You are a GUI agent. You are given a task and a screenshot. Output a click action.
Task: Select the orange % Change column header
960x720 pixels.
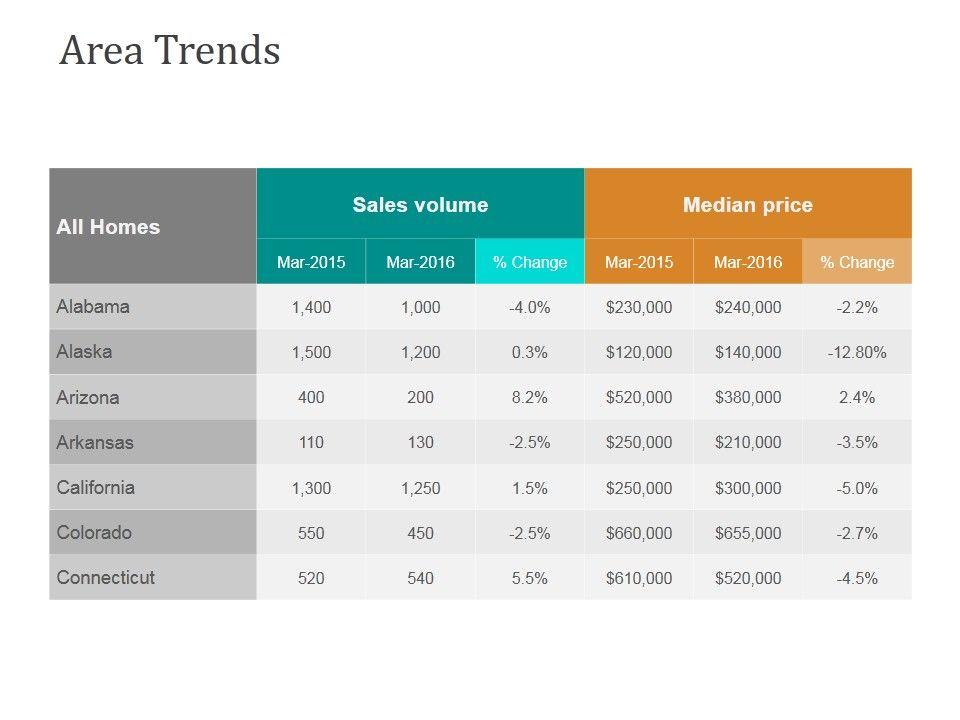click(x=857, y=262)
